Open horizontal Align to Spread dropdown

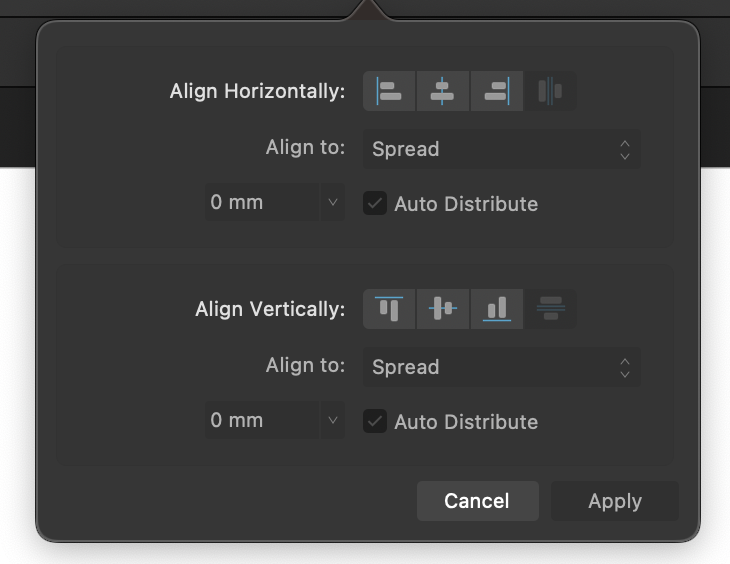[x=502, y=149]
